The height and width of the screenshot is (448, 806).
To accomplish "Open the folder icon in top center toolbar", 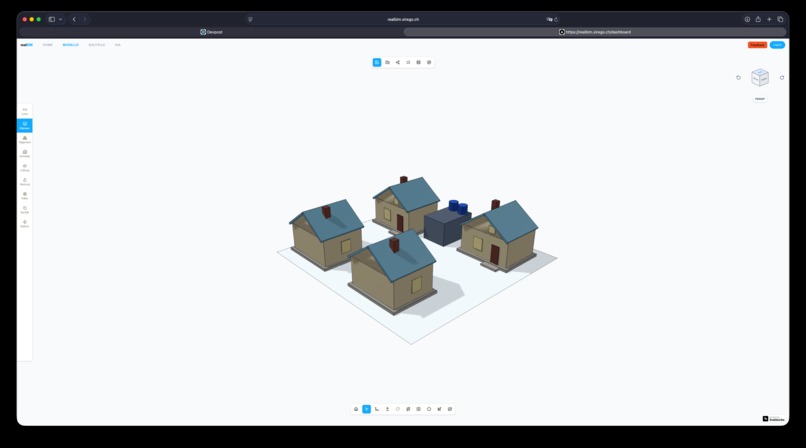I will tap(387, 62).
